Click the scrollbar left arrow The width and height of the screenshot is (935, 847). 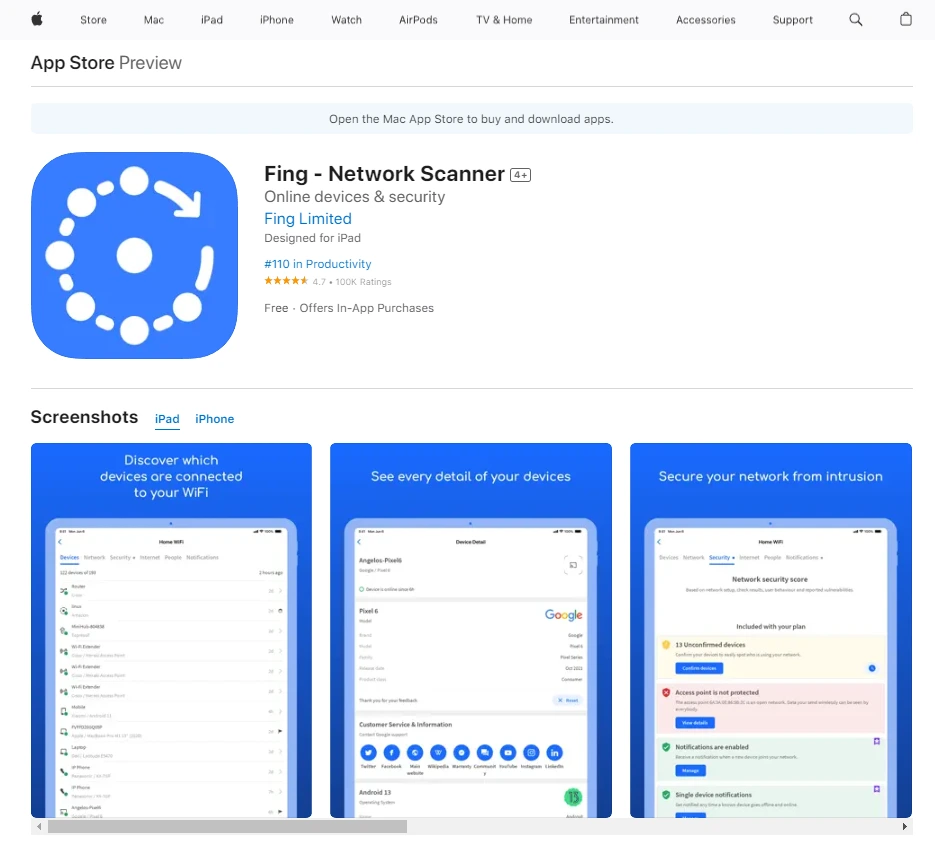(x=39, y=827)
